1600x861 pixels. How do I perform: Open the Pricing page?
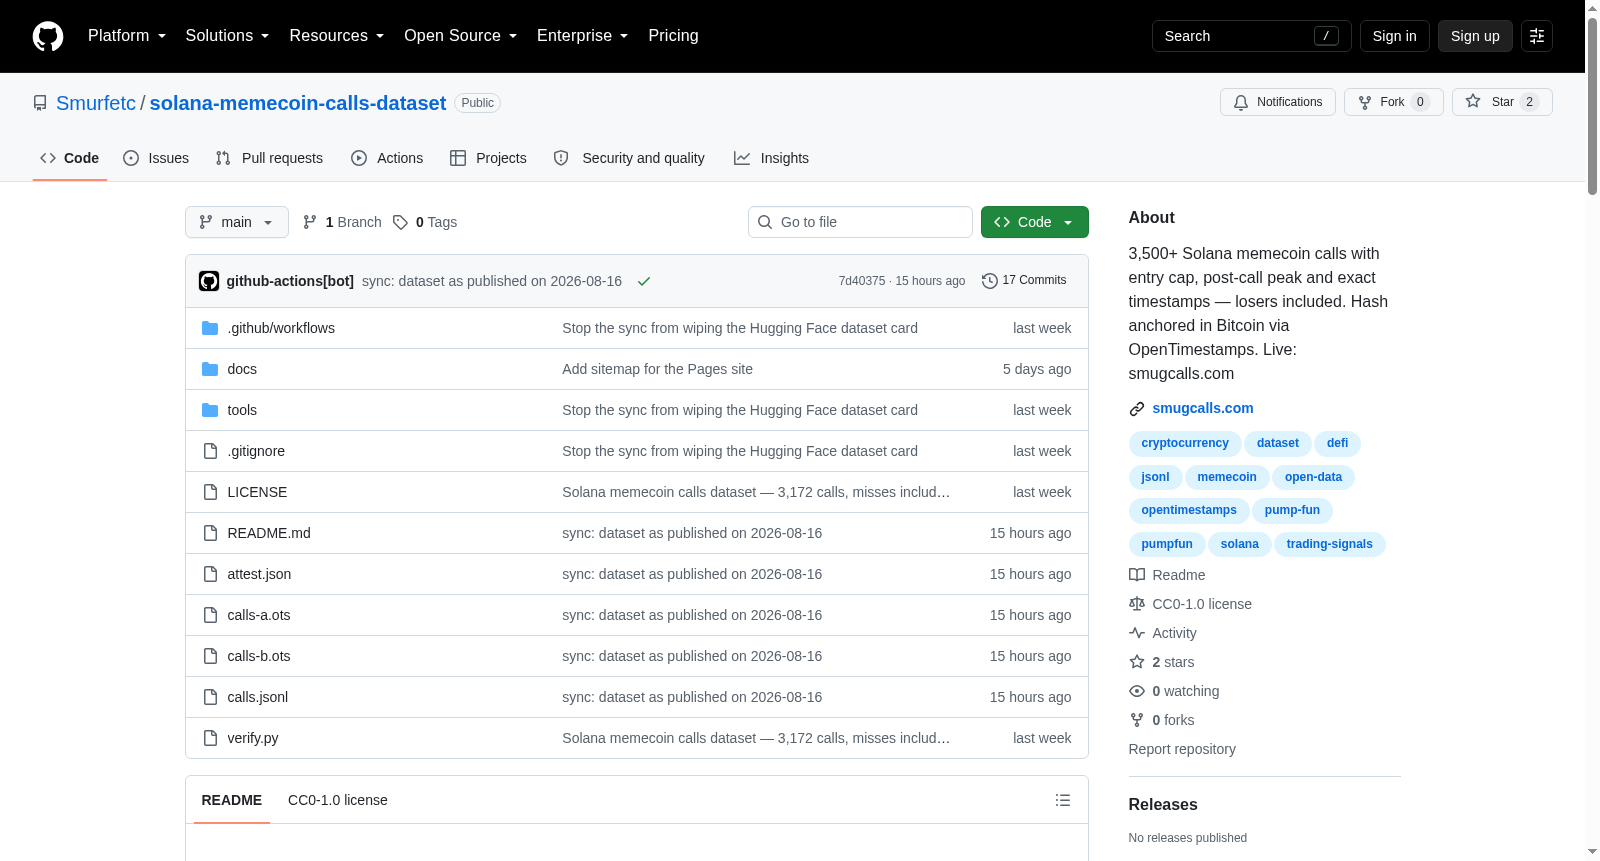[674, 36]
